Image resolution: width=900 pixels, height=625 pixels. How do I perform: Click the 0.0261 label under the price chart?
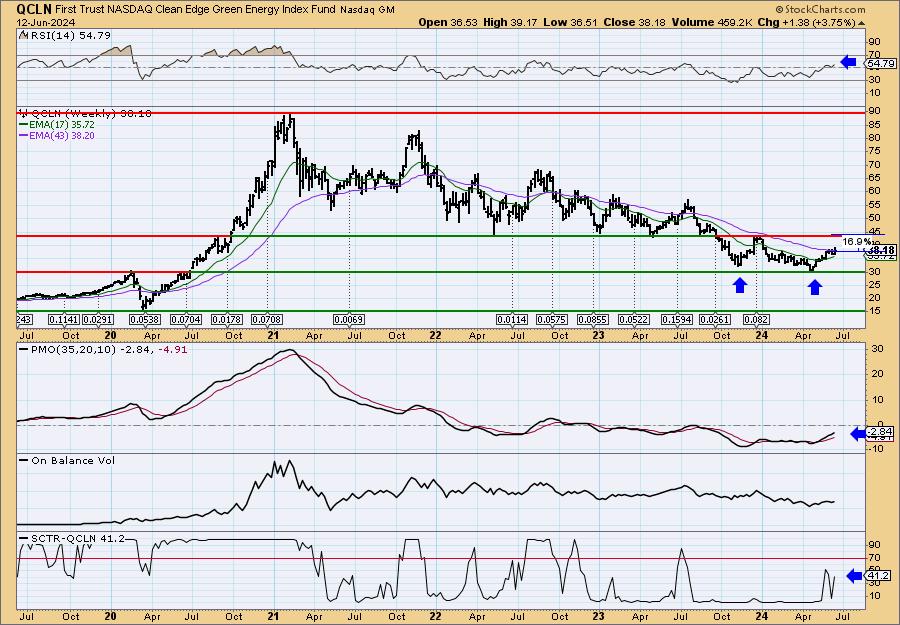pyautogui.click(x=715, y=320)
